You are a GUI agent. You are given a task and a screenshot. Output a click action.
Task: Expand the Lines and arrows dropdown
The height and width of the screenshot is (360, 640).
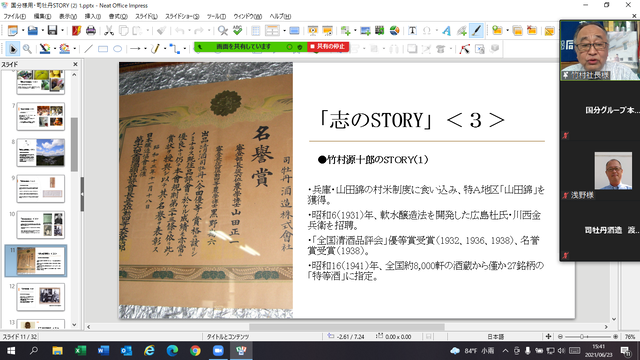(x=145, y=49)
